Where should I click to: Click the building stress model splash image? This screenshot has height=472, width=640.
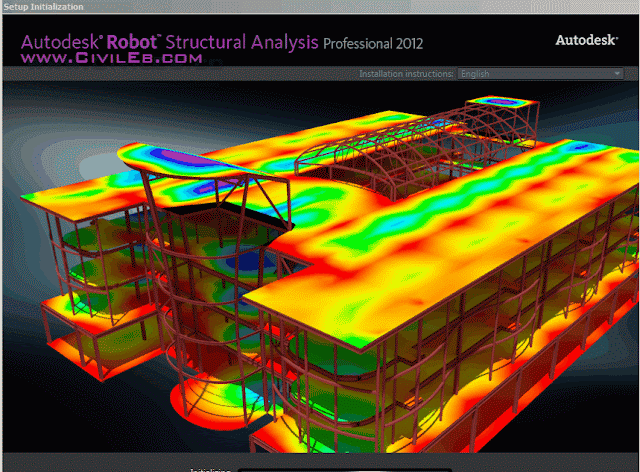click(x=320, y=267)
